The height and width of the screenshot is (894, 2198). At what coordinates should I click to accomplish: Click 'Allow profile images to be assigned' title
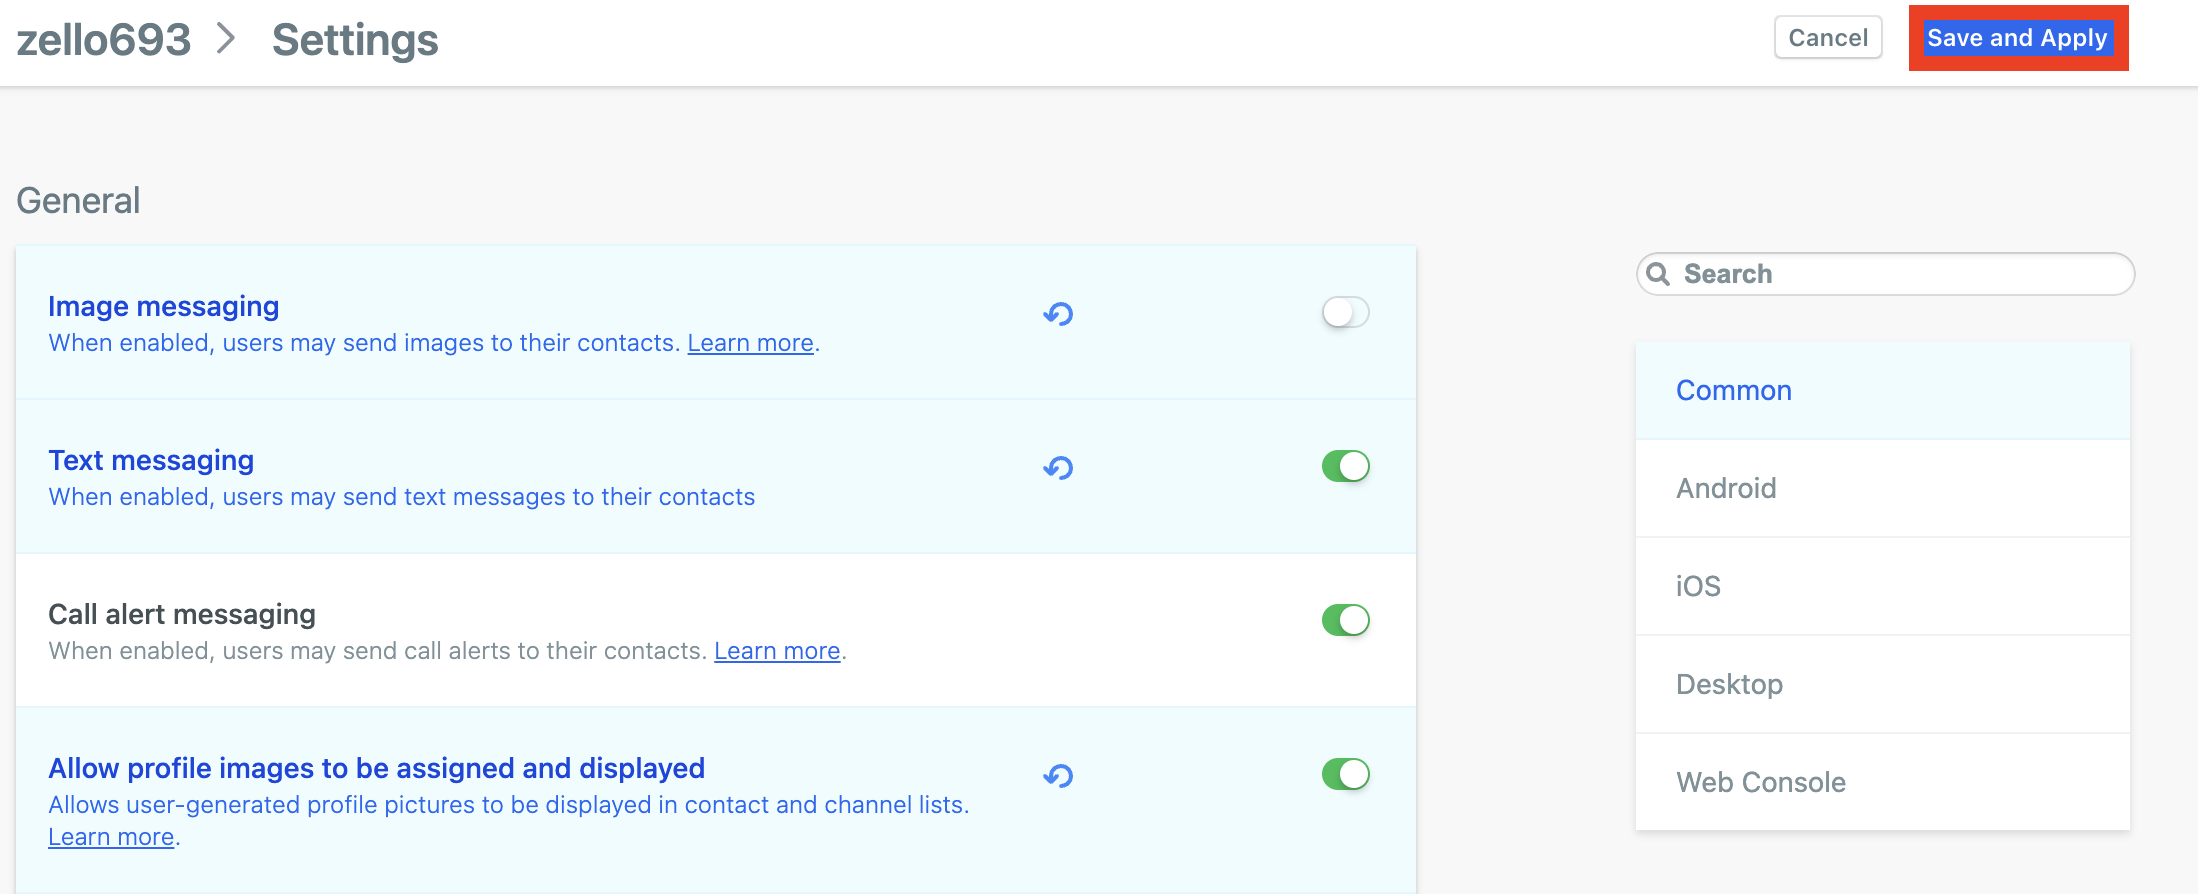pyautogui.click(x=377, y=769)
